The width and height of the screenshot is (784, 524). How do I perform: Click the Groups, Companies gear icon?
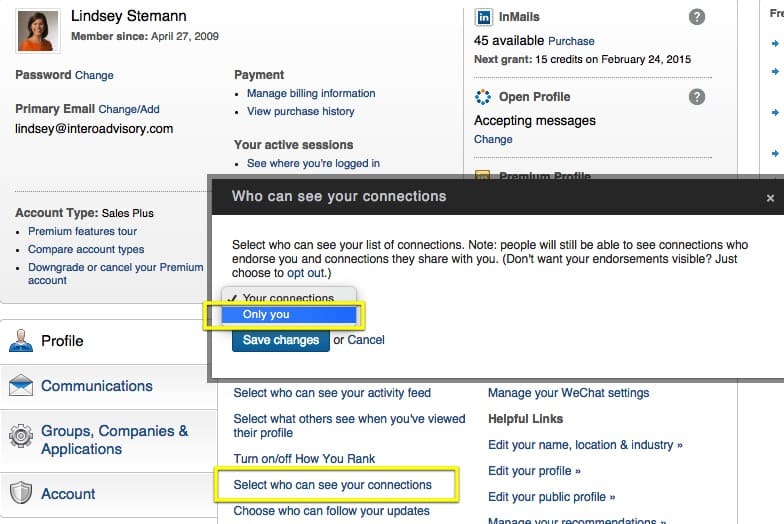click(x=21, y=436)
